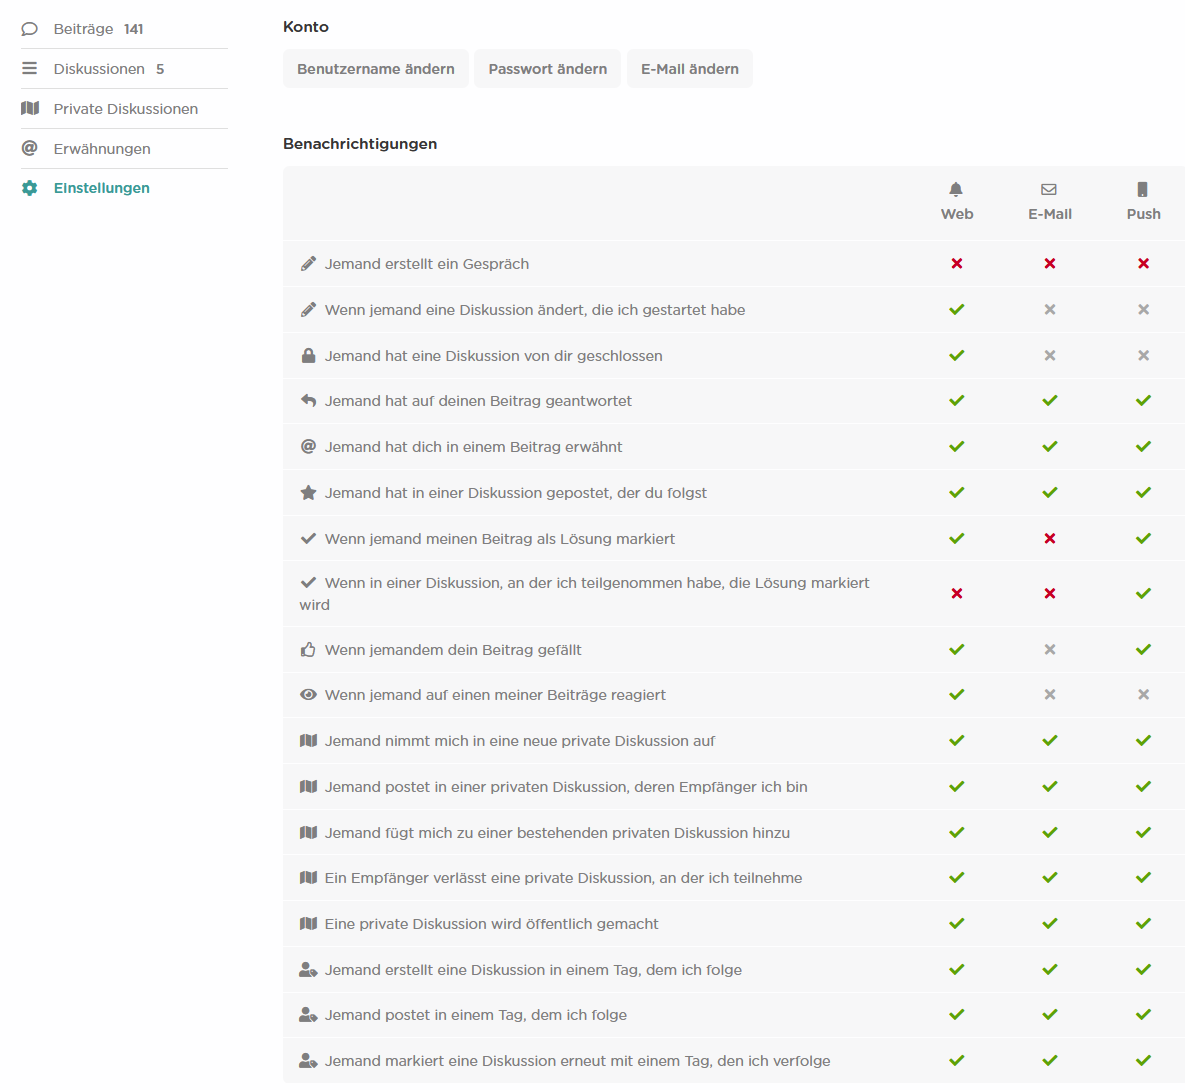The width and height of the screenshot is (1185, 1090).
Task: Enable Push for 'Jemand hat eine Diskussion von dir geschlossen'
Action: click(1143, 356)
